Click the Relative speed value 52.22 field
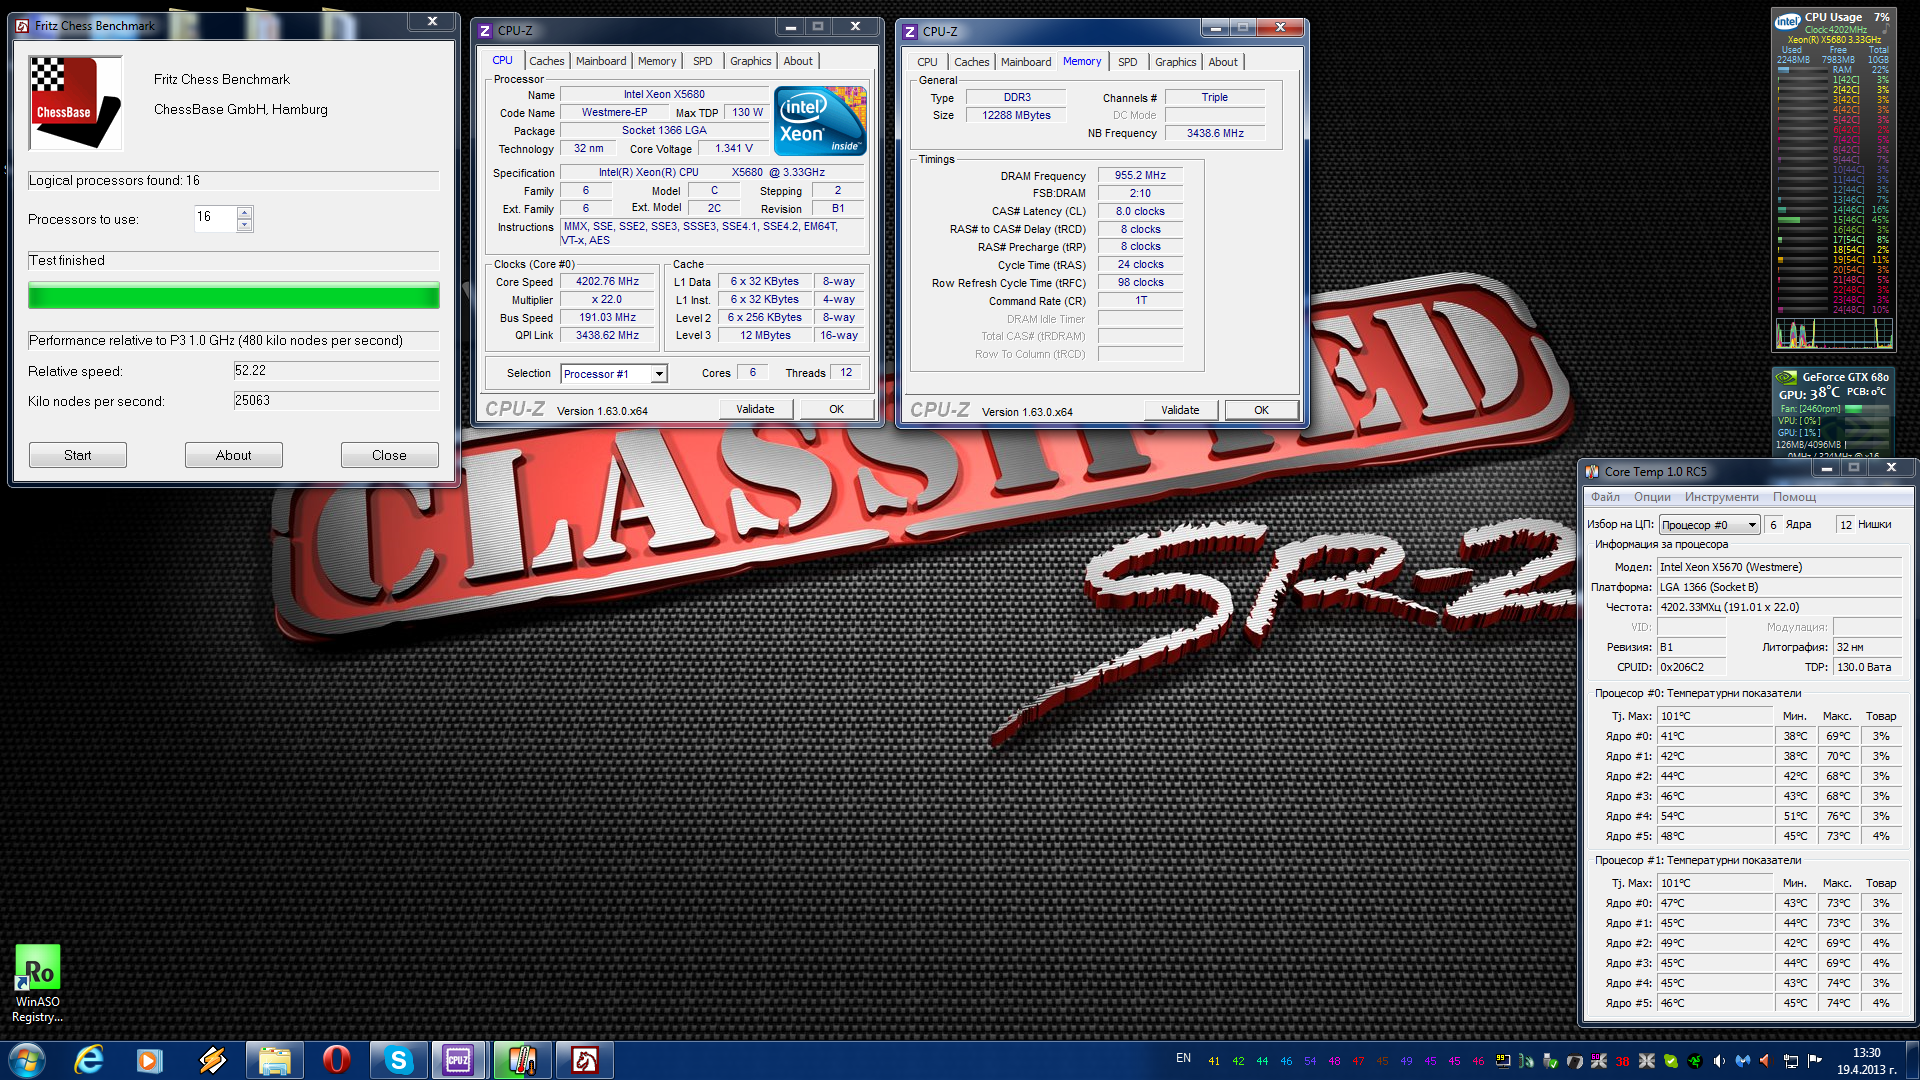This screenshot has height=1080, width=1920. pyautogui.click(x=336, y=371)
